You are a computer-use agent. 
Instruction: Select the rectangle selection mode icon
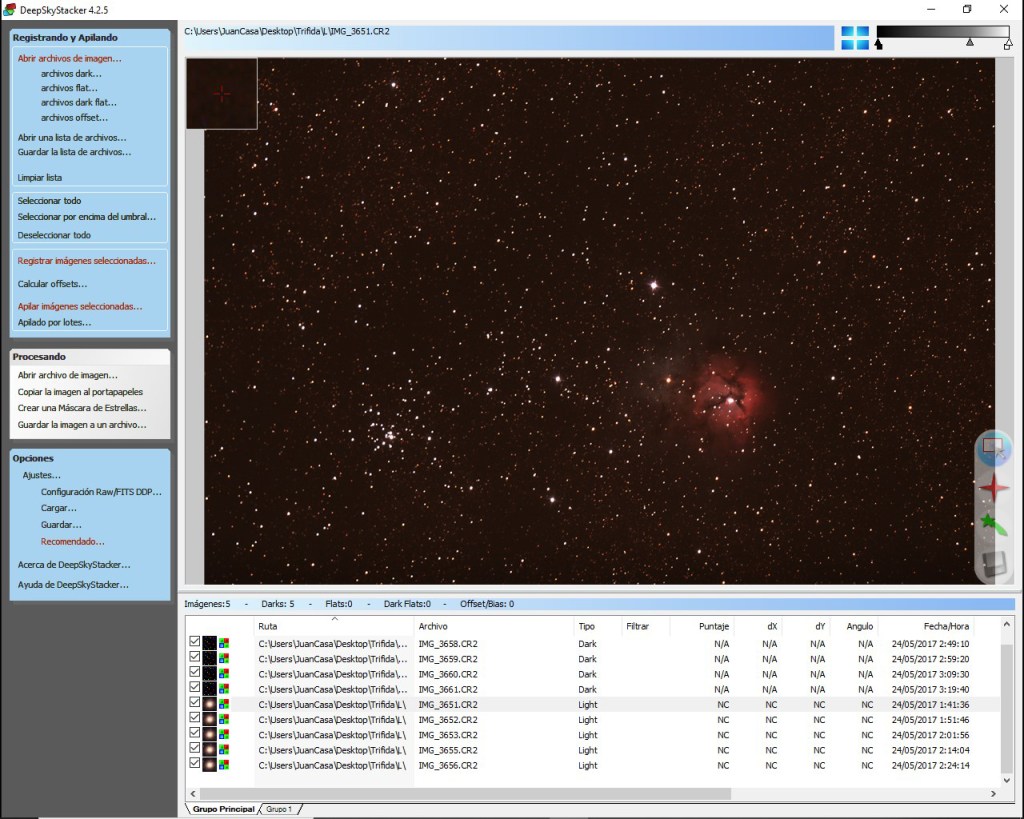pyautogui.click(x=994, y=449)
